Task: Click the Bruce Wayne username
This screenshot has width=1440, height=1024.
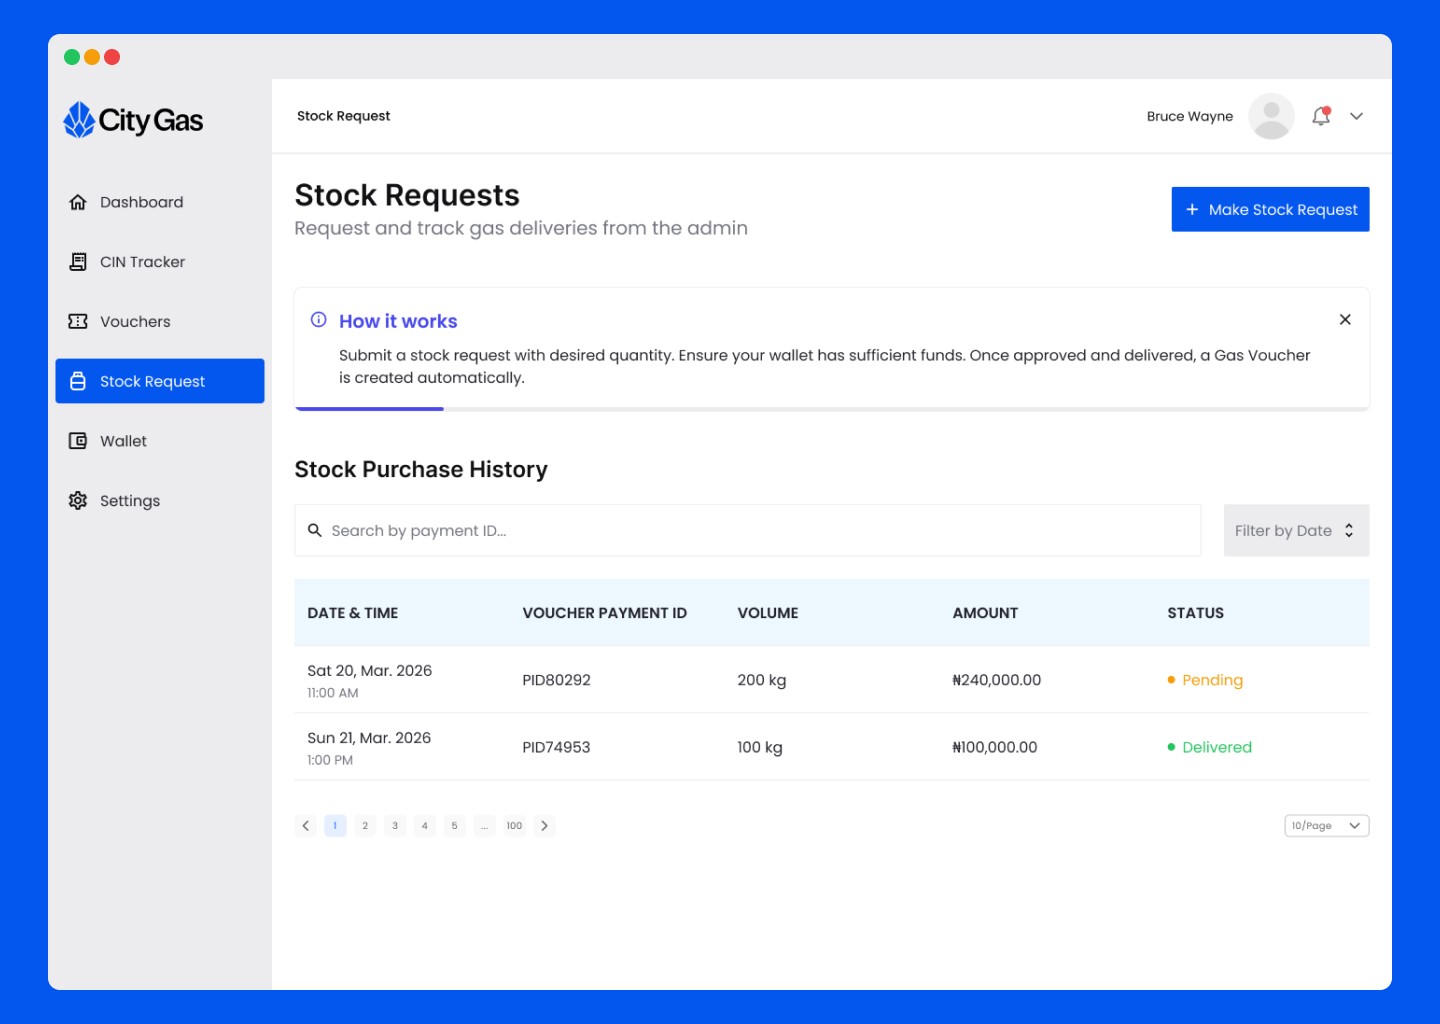Action: coord(1190,116)
